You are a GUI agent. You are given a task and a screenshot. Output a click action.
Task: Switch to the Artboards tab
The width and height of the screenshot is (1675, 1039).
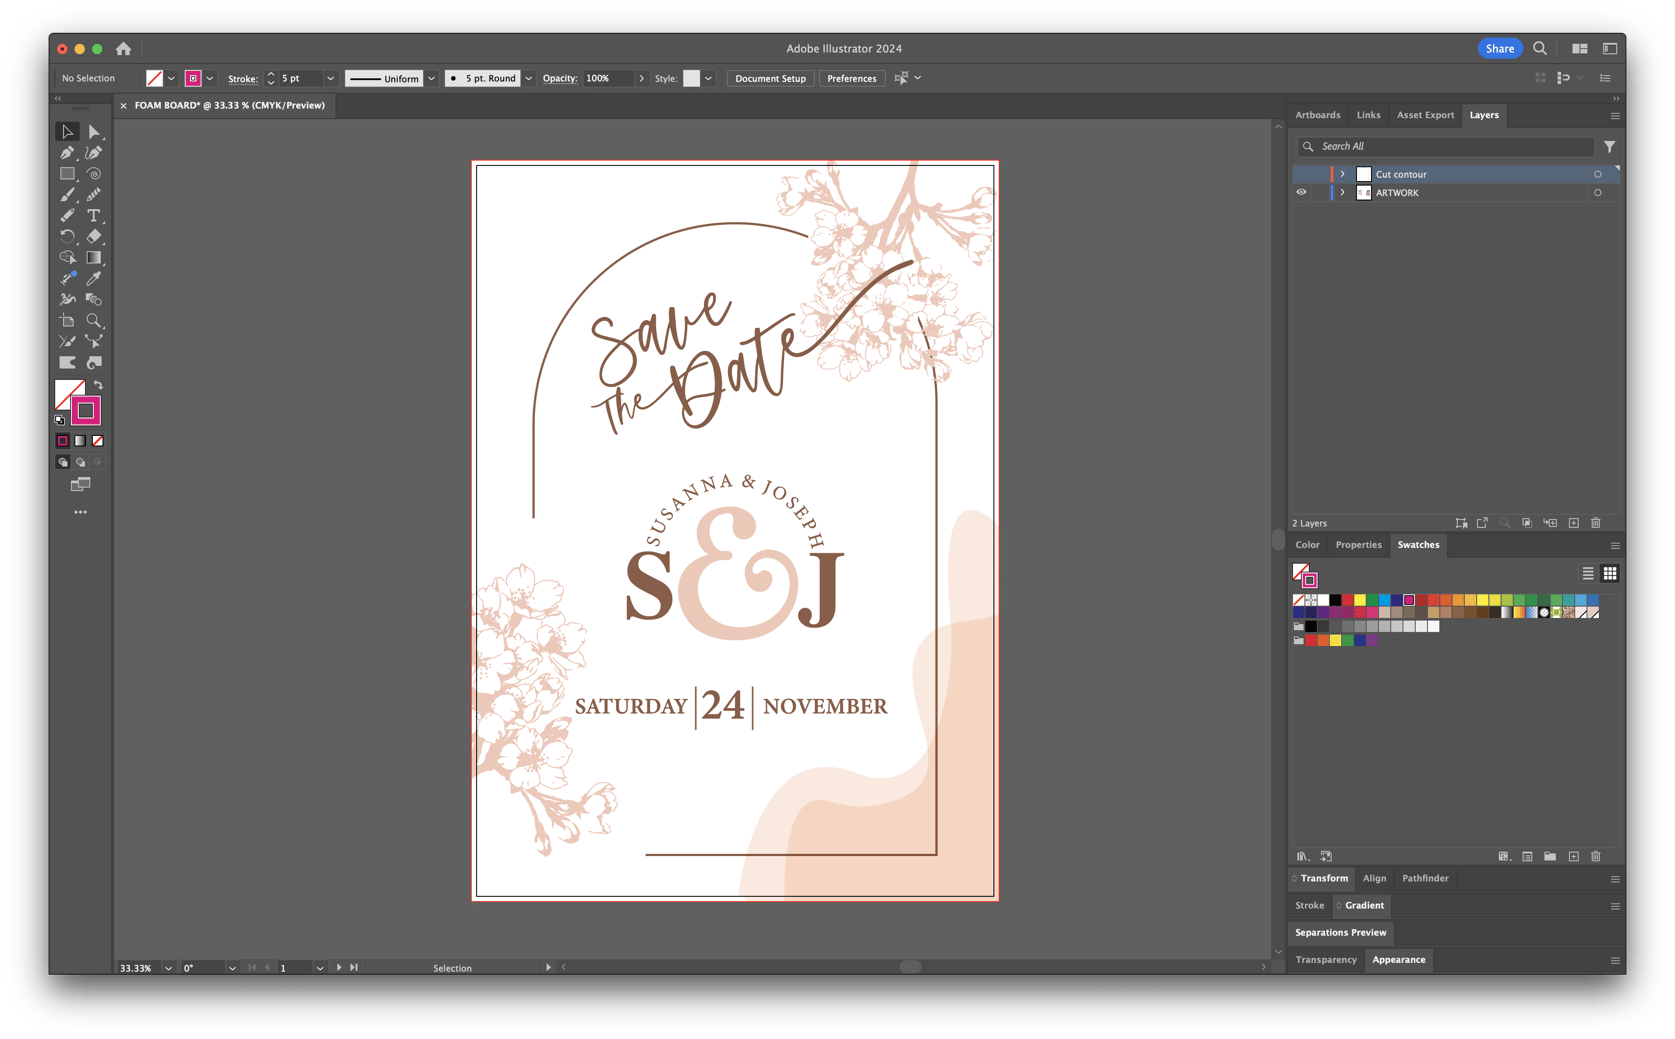pyautogui.click(x=1317, y=115)
